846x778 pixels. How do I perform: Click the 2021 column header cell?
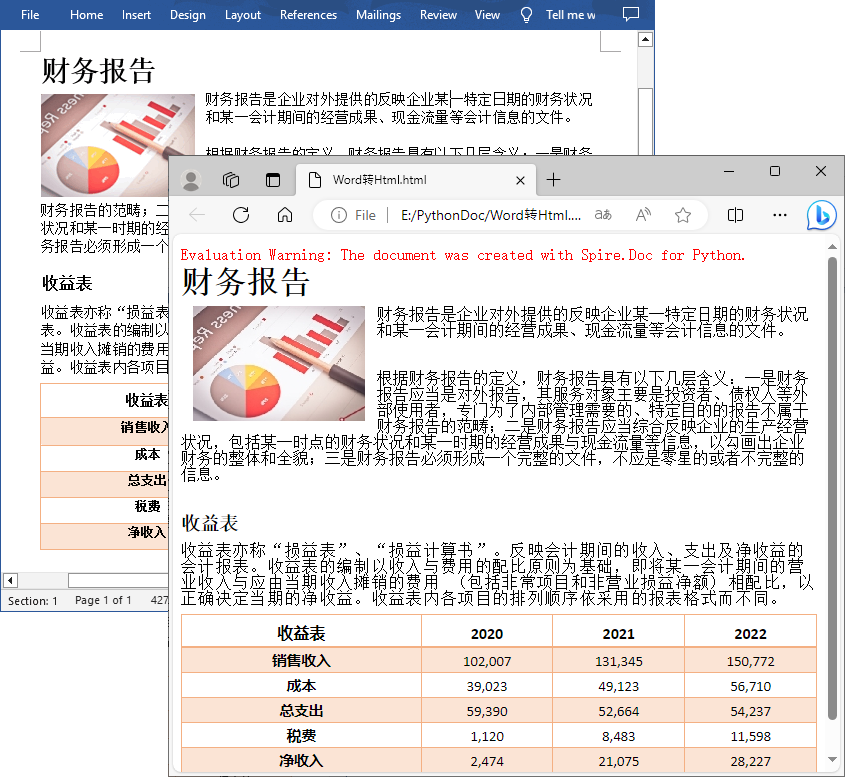(x=618, y=633)
